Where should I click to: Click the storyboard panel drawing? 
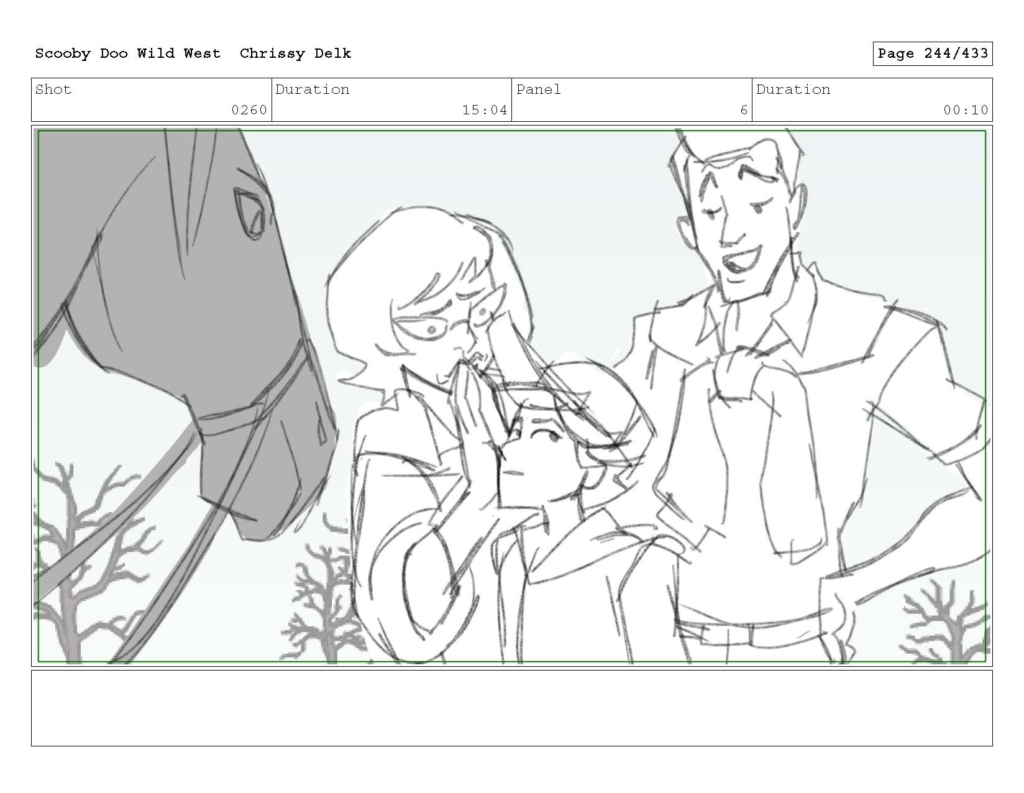coord(511,396)
